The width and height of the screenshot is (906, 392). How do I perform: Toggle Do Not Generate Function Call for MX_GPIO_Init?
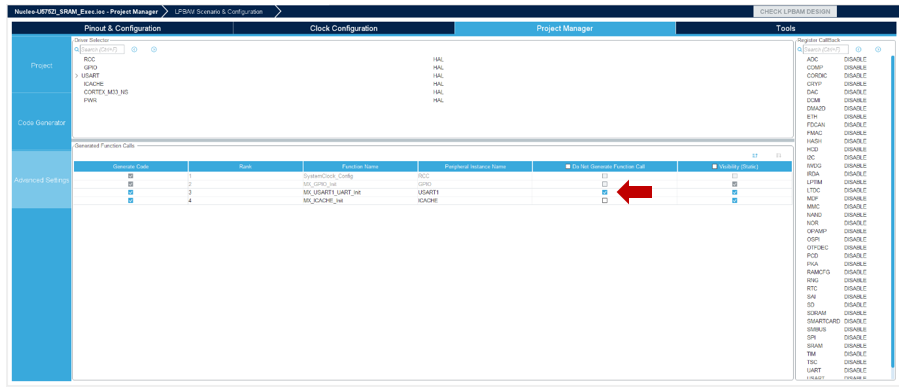605,184
